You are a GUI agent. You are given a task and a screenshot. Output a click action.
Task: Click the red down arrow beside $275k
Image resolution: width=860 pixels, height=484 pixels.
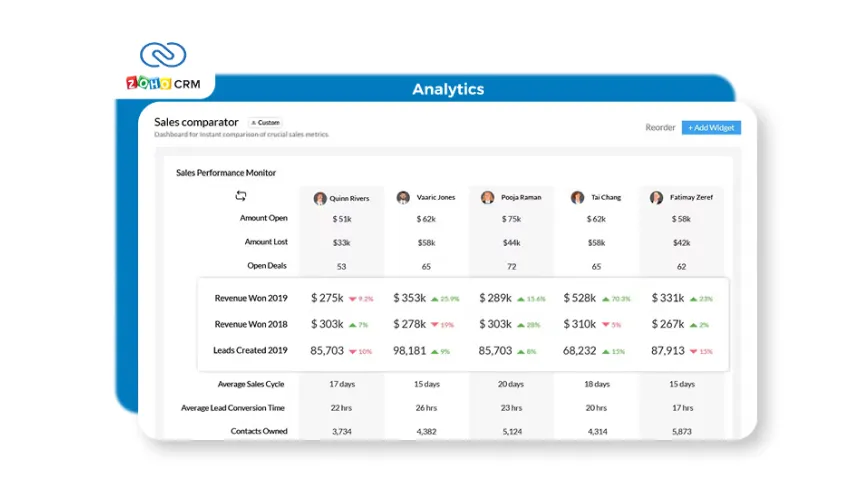point(352,298)
